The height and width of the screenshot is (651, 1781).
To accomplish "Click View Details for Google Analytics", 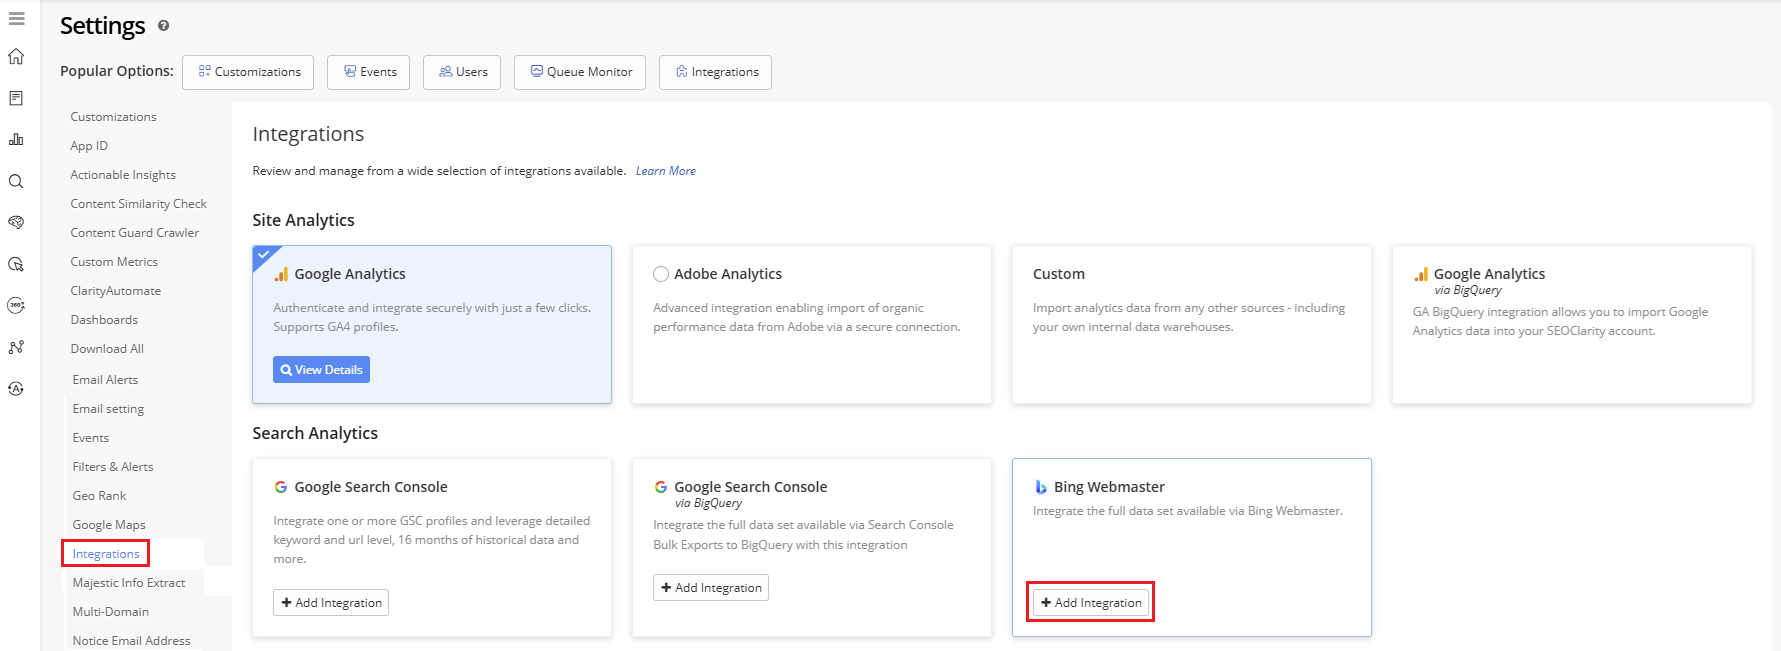I will point(321,370).
